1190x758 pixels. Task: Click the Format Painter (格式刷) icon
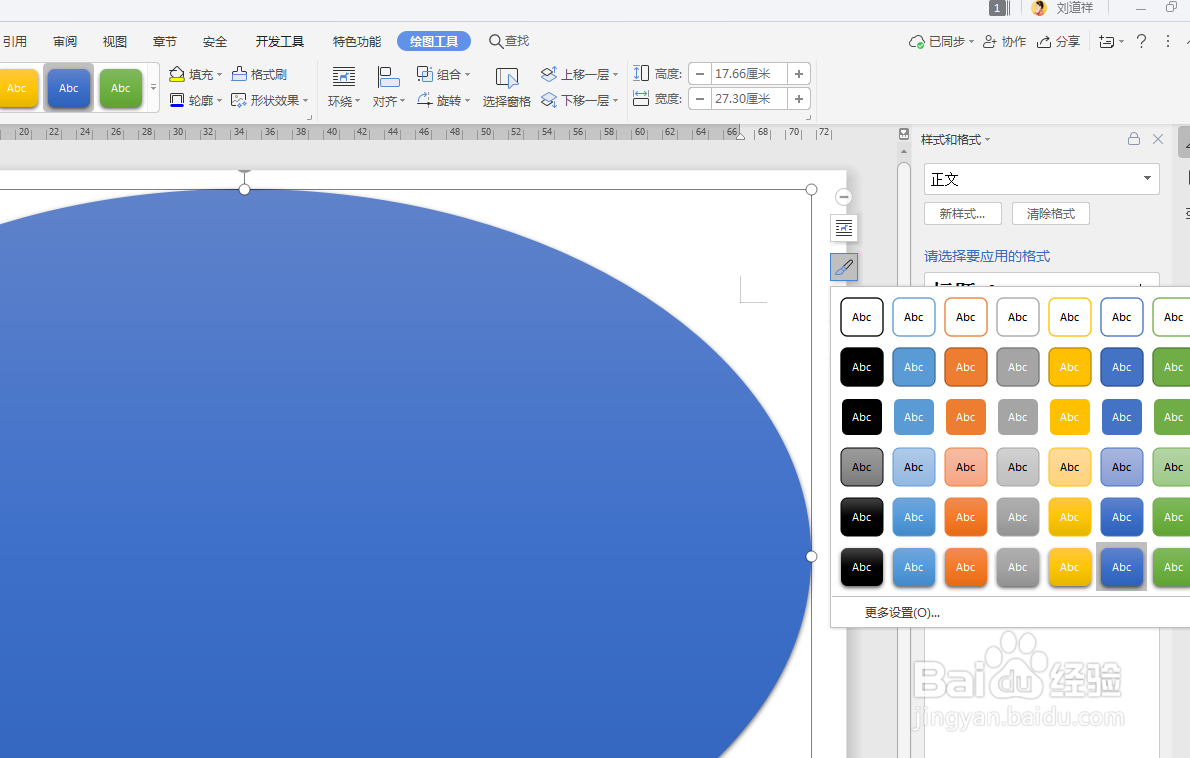tap(239, 74)
